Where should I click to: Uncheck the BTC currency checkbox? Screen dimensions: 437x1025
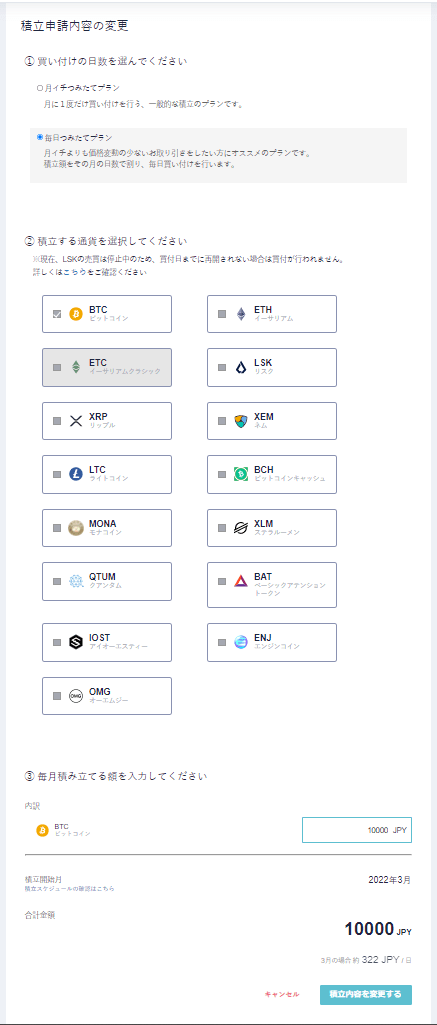tap(57, 314)
